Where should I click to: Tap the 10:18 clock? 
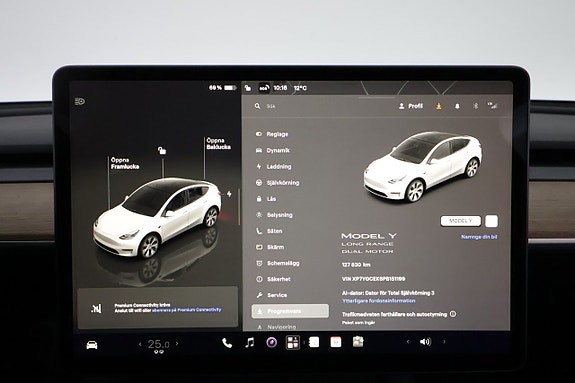coord(280,88)
